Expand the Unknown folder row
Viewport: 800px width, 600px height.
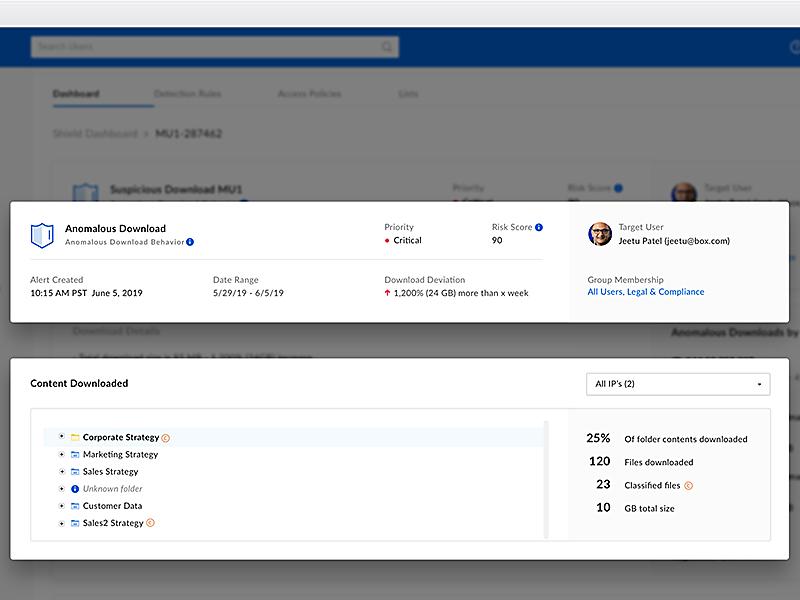61,489
